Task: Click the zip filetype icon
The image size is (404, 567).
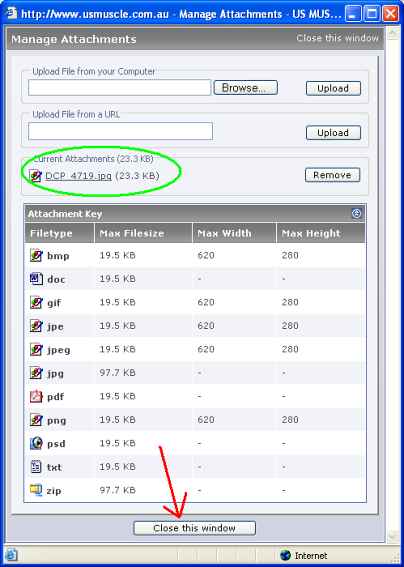Action: [x=36, y=490]
